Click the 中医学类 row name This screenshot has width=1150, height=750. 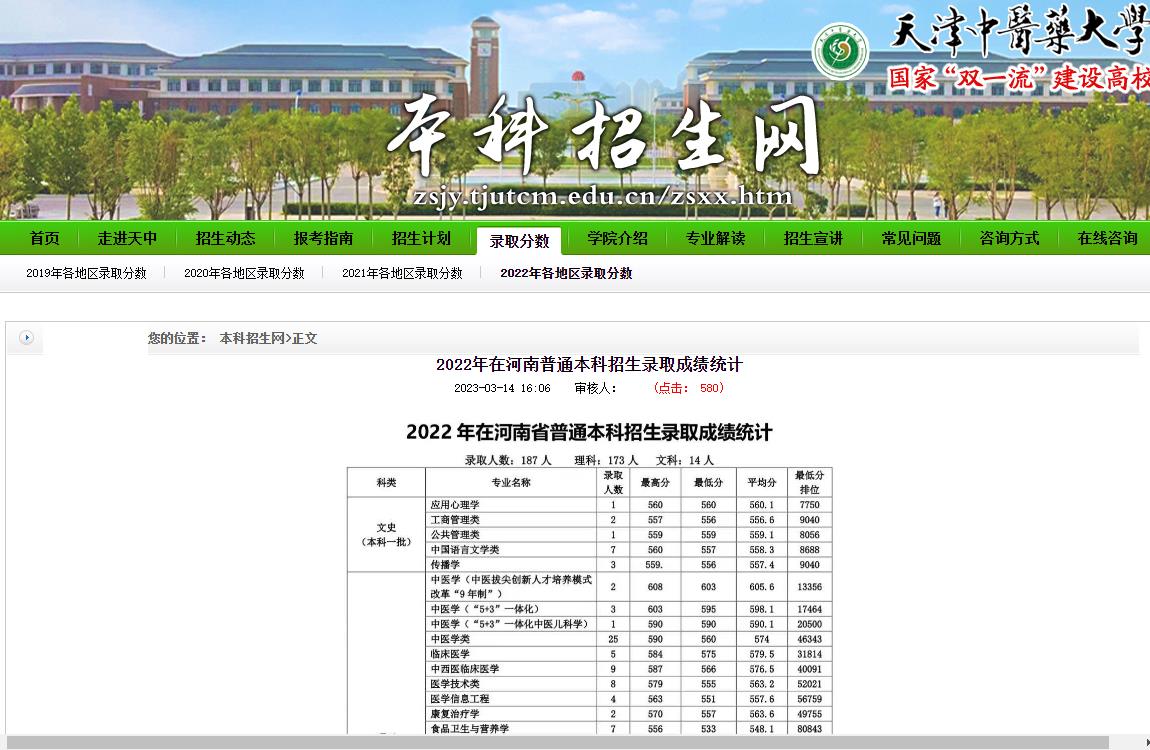[x=450, y=639]
